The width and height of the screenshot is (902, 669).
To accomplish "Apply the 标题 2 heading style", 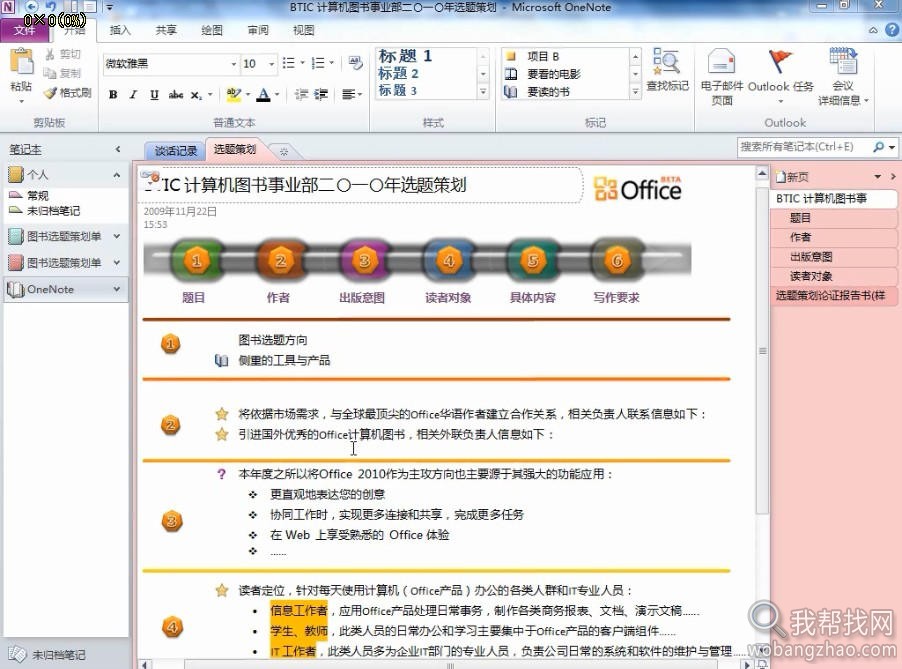I will (398, 74).
